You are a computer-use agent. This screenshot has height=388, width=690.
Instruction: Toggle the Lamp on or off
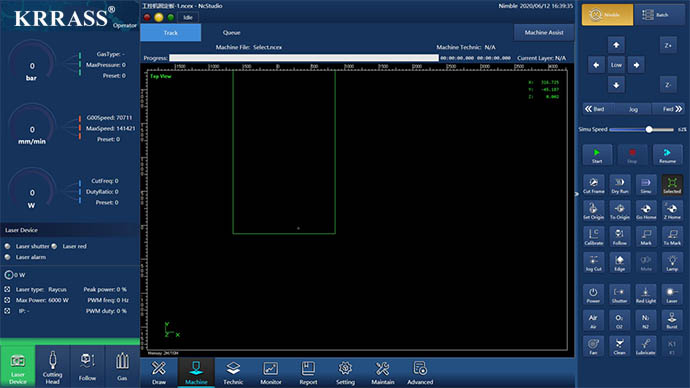point(672,263)
